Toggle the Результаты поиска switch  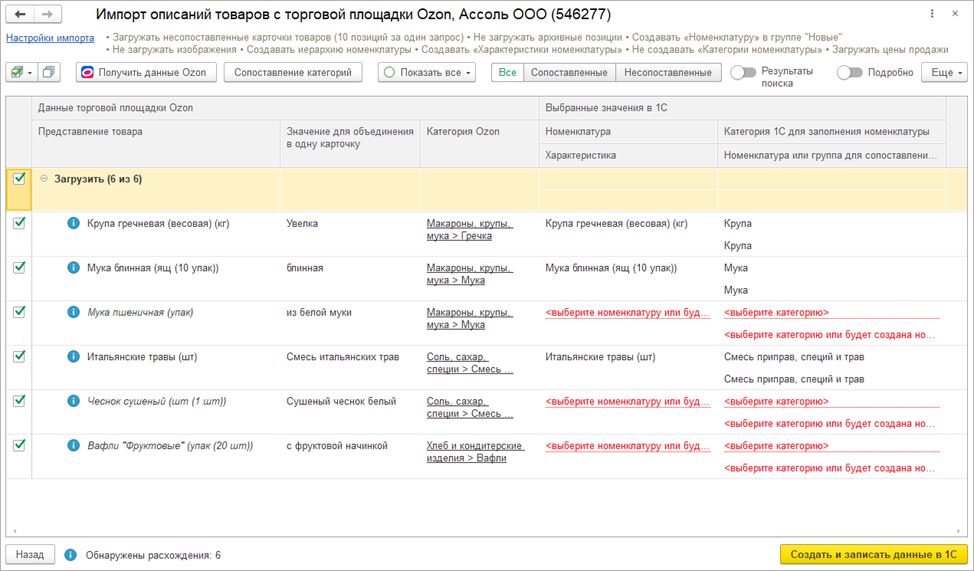tap(743, 73)
